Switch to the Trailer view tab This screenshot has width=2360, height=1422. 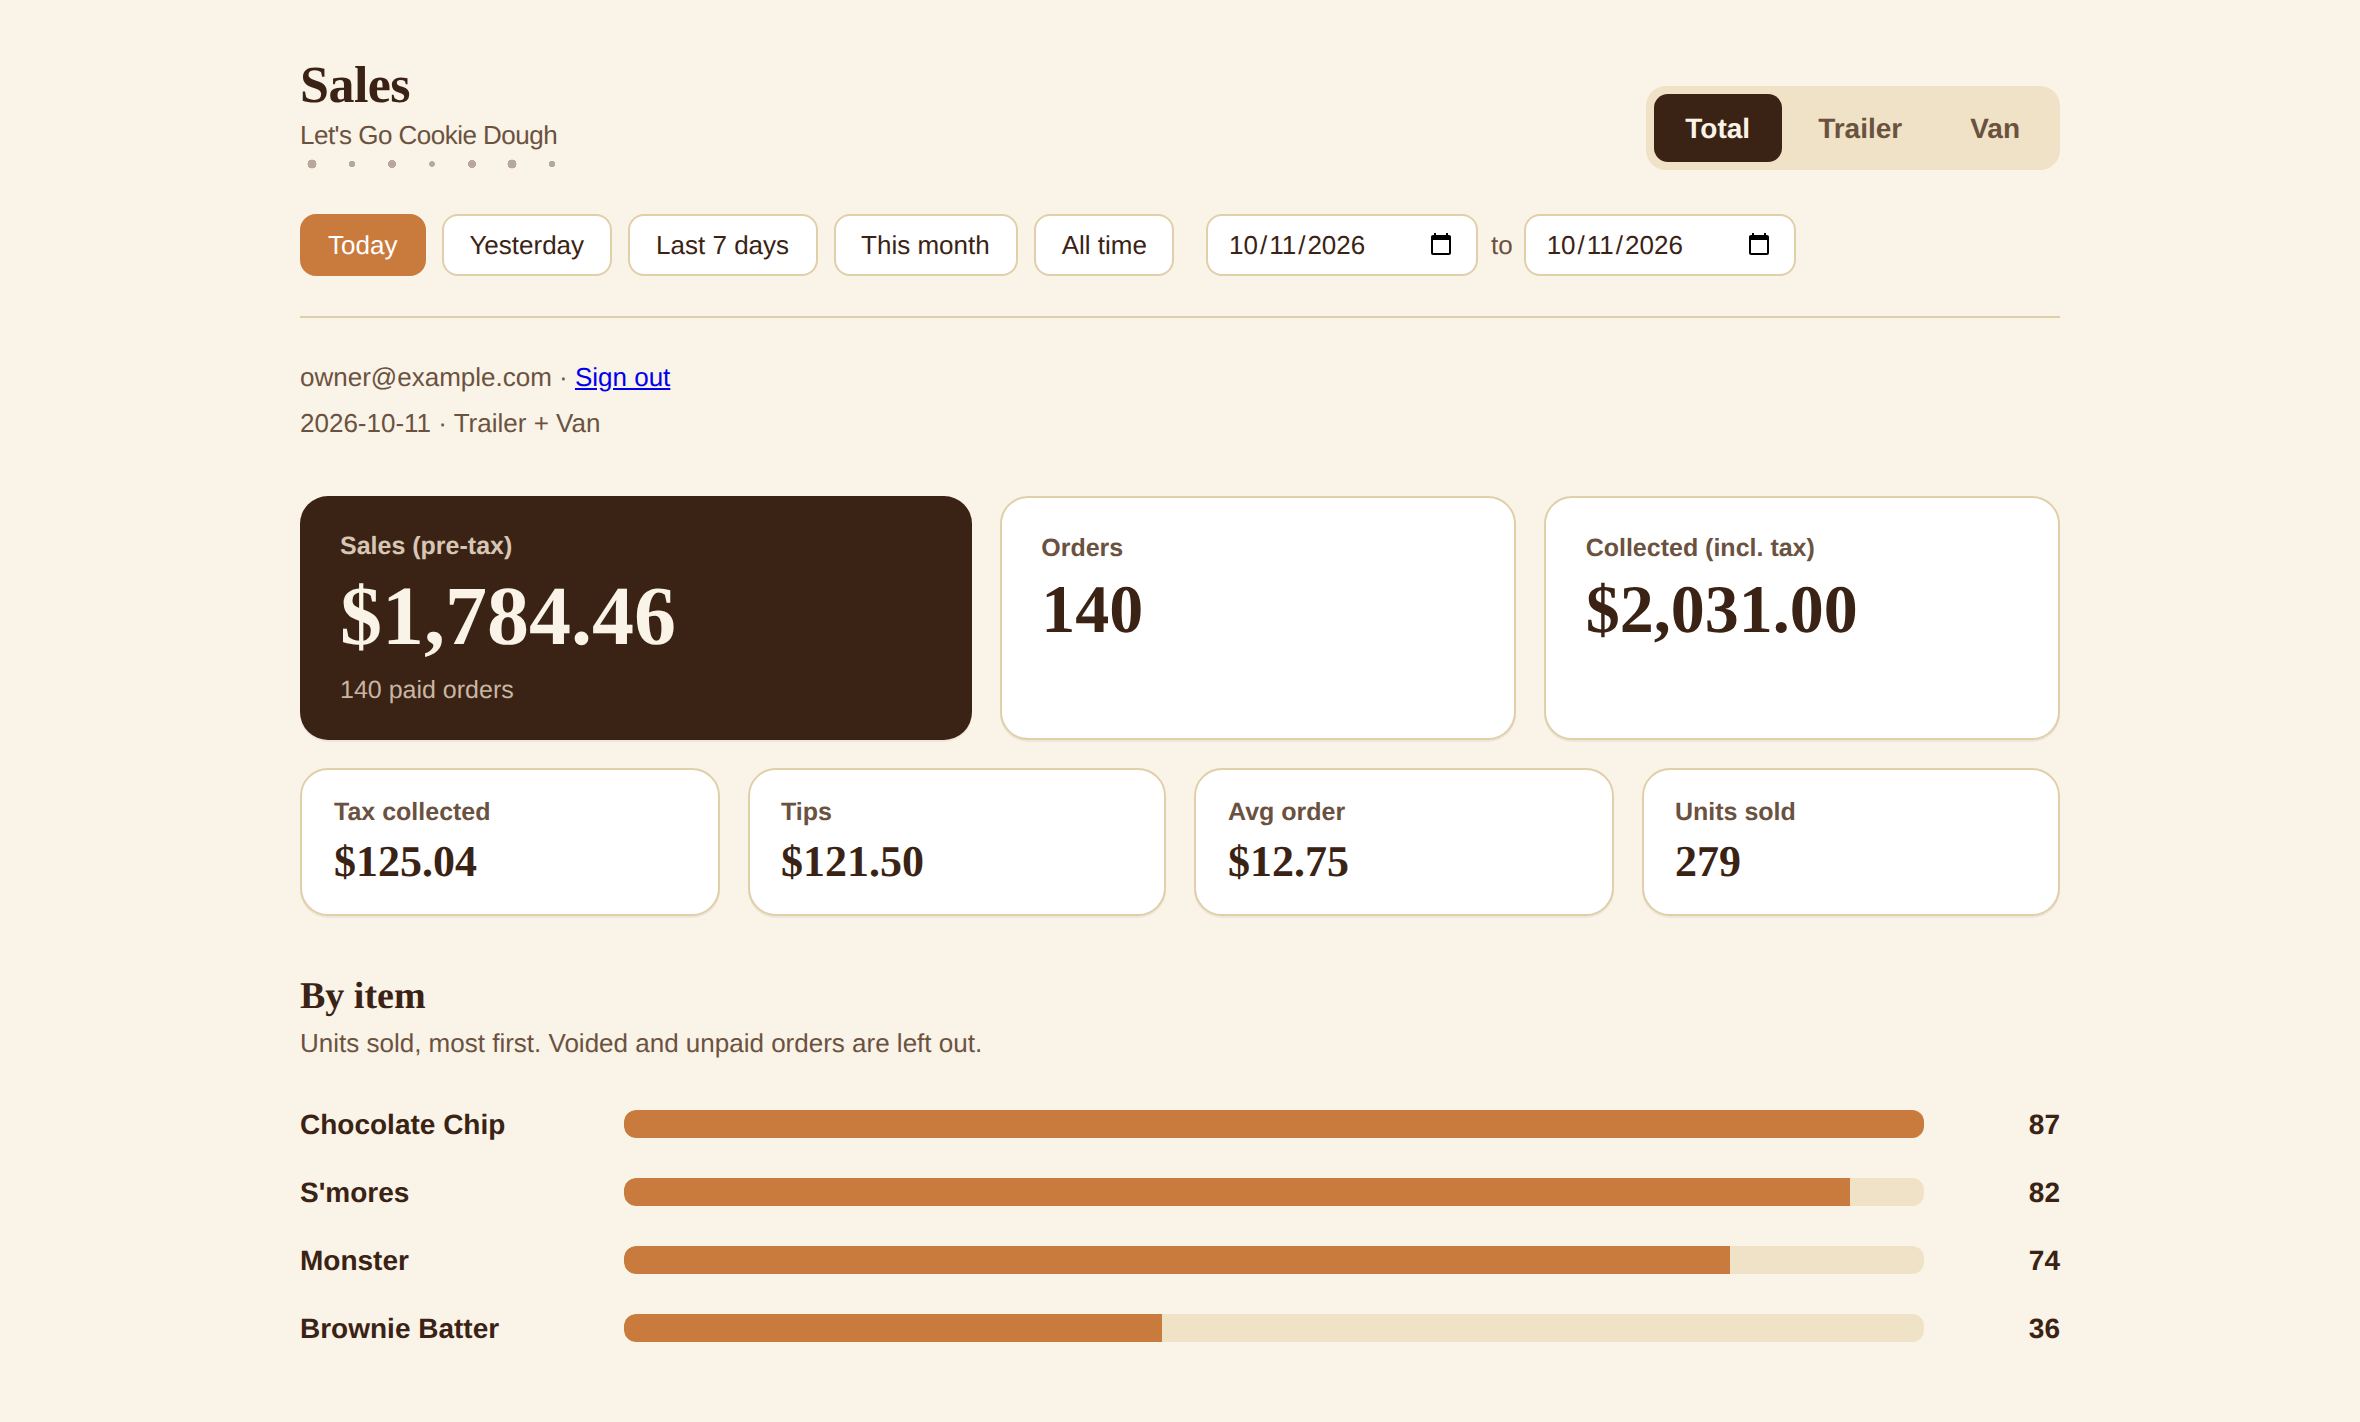[x=1859, y=128]
